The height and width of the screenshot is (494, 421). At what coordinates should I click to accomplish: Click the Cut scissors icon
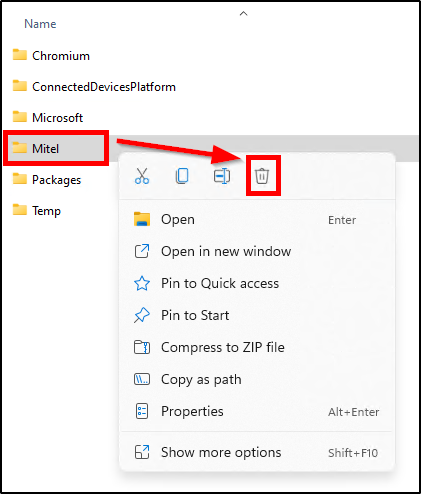142,176
